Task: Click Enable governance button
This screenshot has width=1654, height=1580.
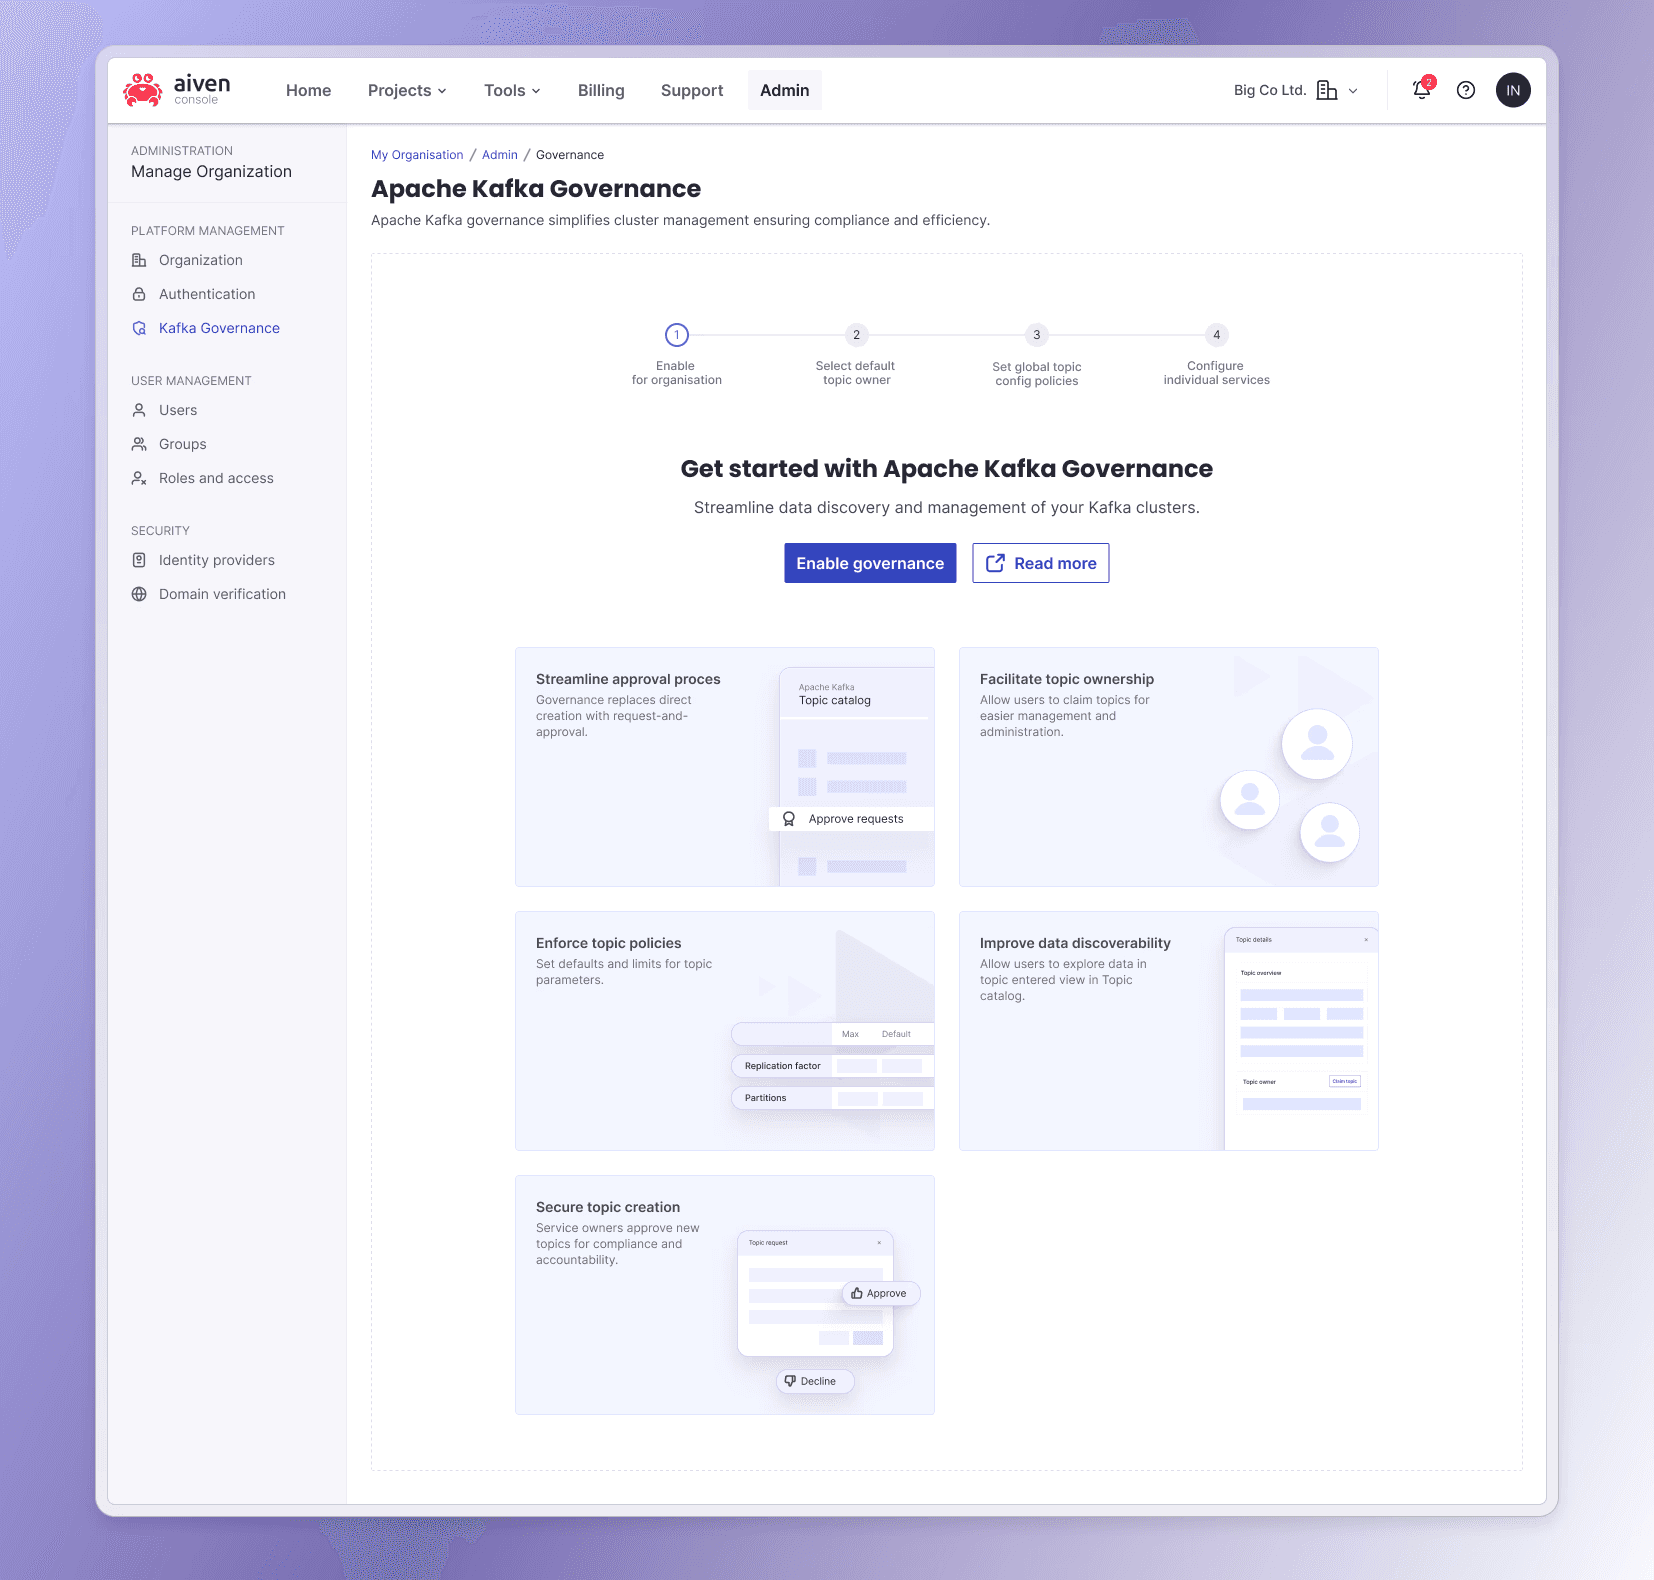Action: [870, 563]
